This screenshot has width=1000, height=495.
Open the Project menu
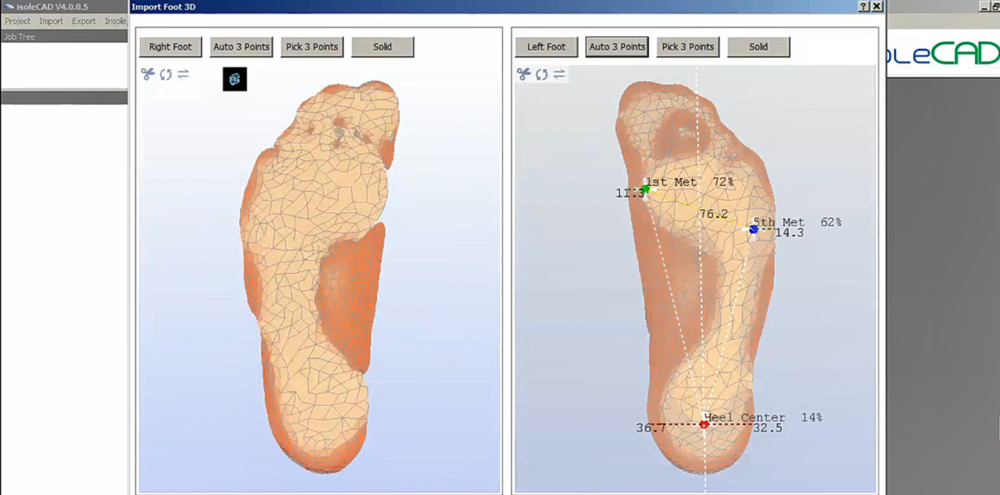coord(17,21)
